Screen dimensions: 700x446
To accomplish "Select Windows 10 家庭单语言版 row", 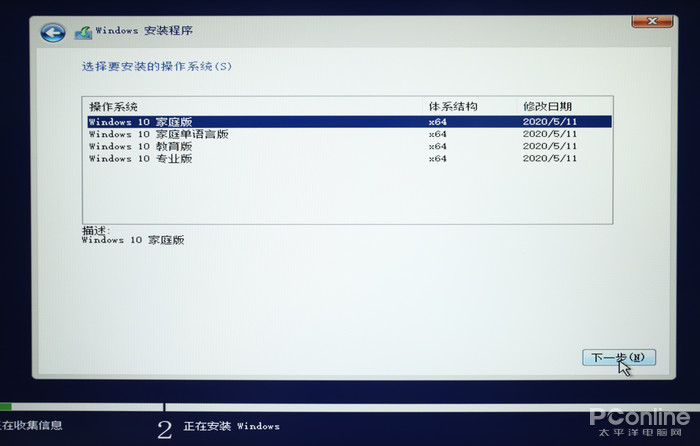I will pyautogui.click(x=350, y=134).
